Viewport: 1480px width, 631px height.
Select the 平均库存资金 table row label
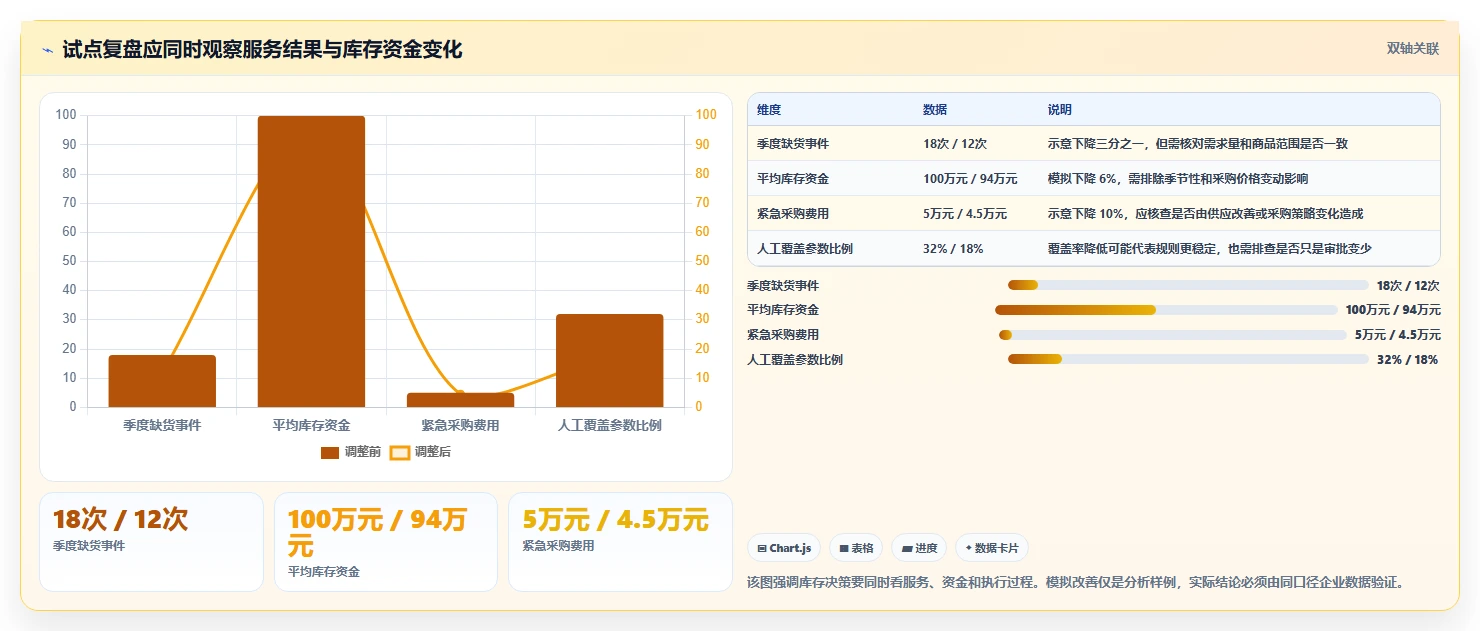point(793,179)
